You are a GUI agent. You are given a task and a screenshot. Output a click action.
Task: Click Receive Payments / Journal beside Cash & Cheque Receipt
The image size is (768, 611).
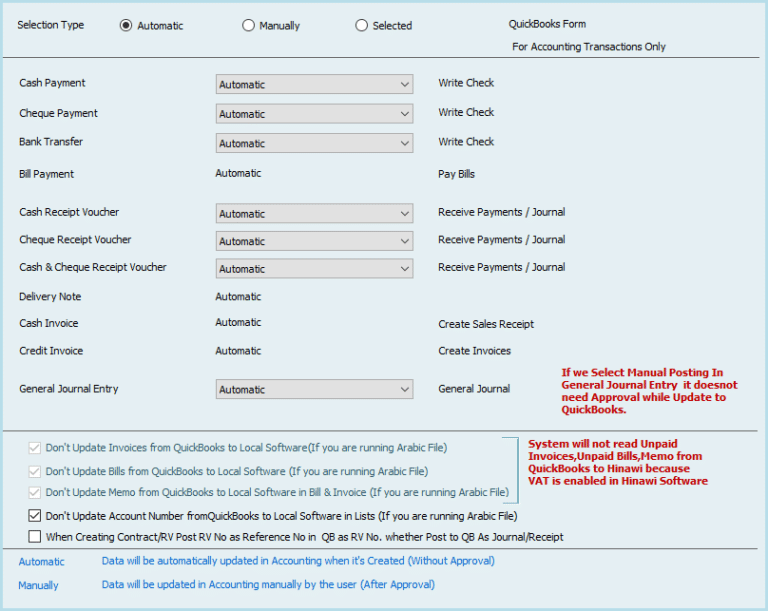[502, 267]
